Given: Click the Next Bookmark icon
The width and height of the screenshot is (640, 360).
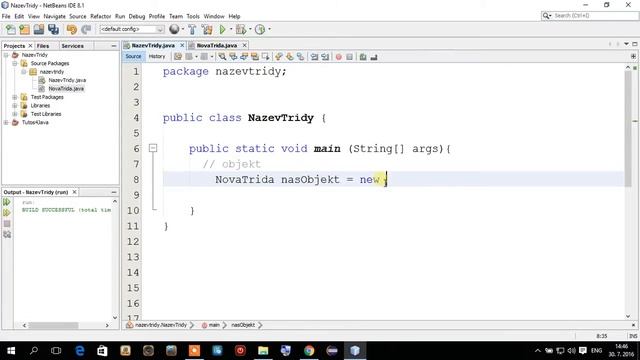Looking at the screenshot, I should coord(289,57).
